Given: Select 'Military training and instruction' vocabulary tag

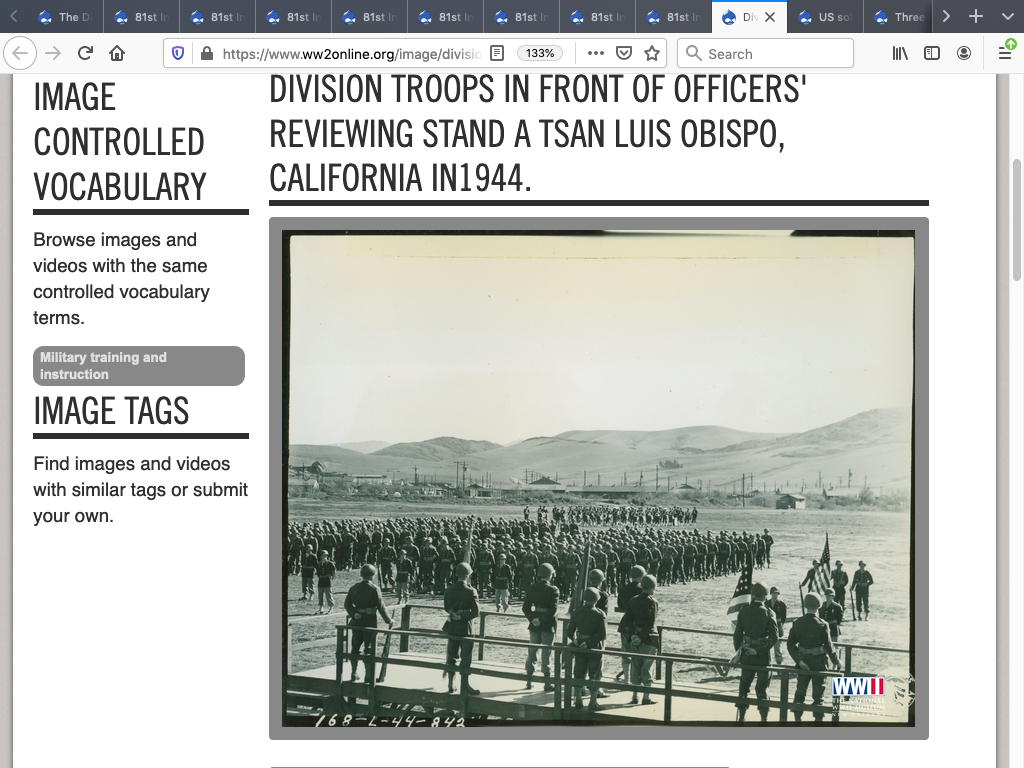Looking at the screenshot, I should tap(139, 366).
